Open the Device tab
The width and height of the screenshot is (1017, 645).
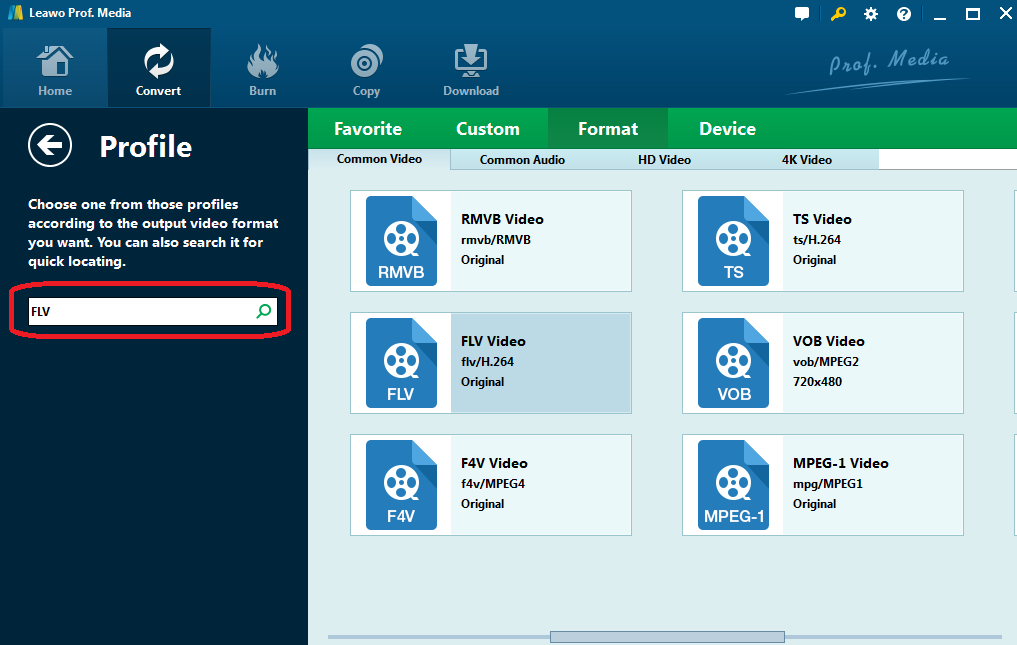(x=727, y=129)
